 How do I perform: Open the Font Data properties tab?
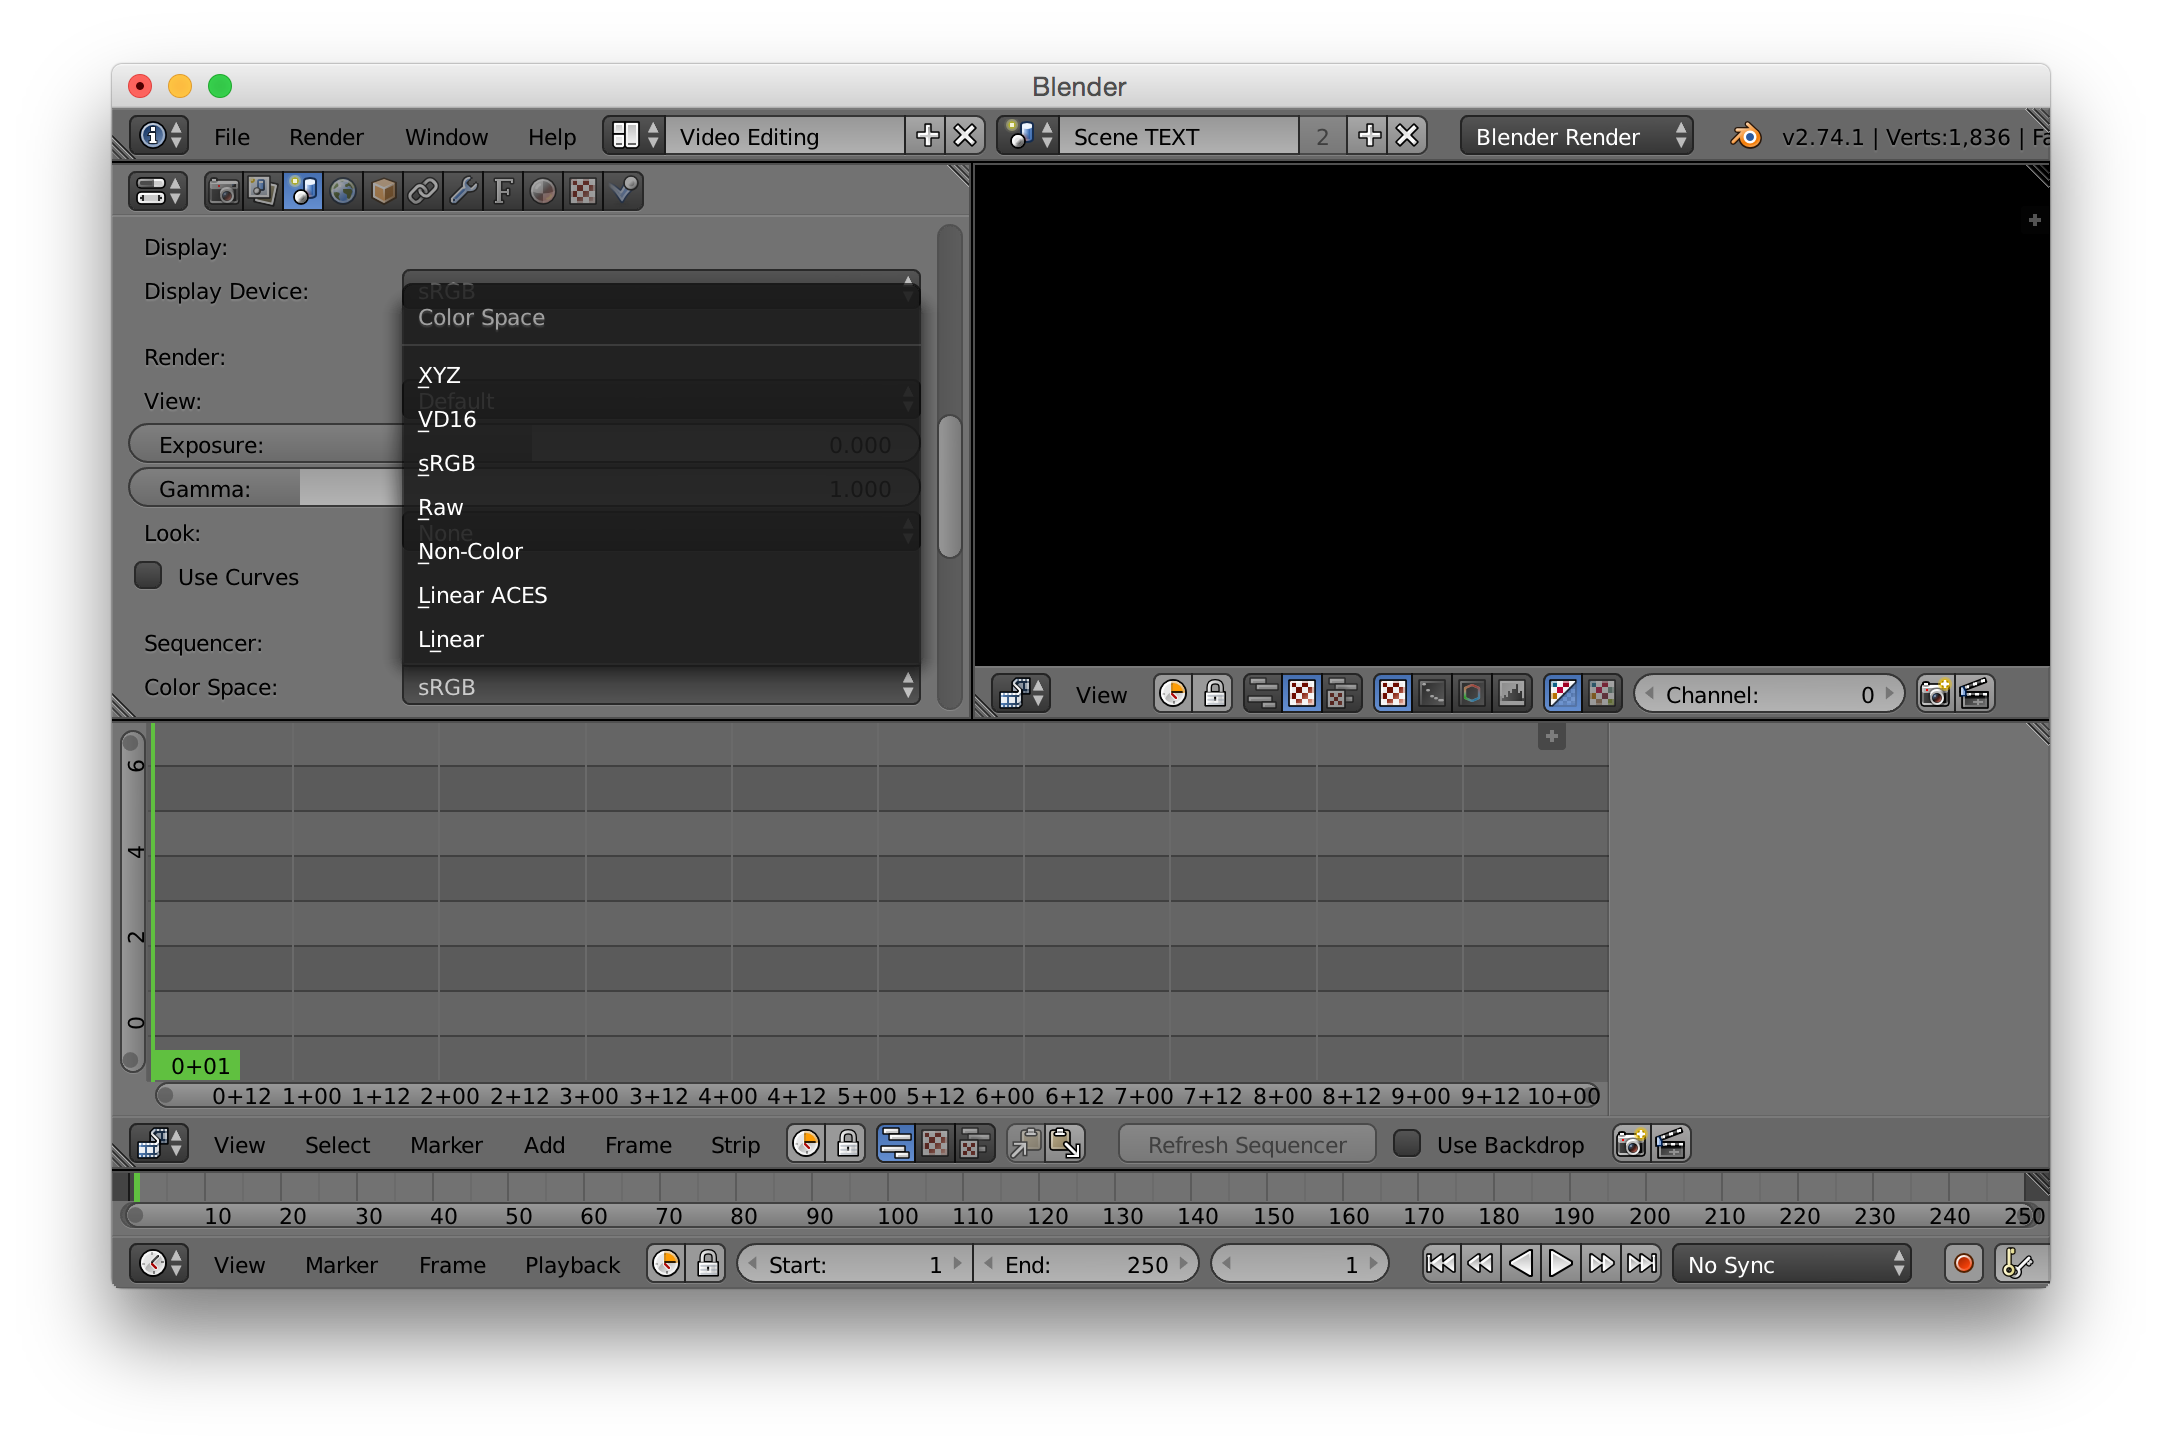(503, 191)
